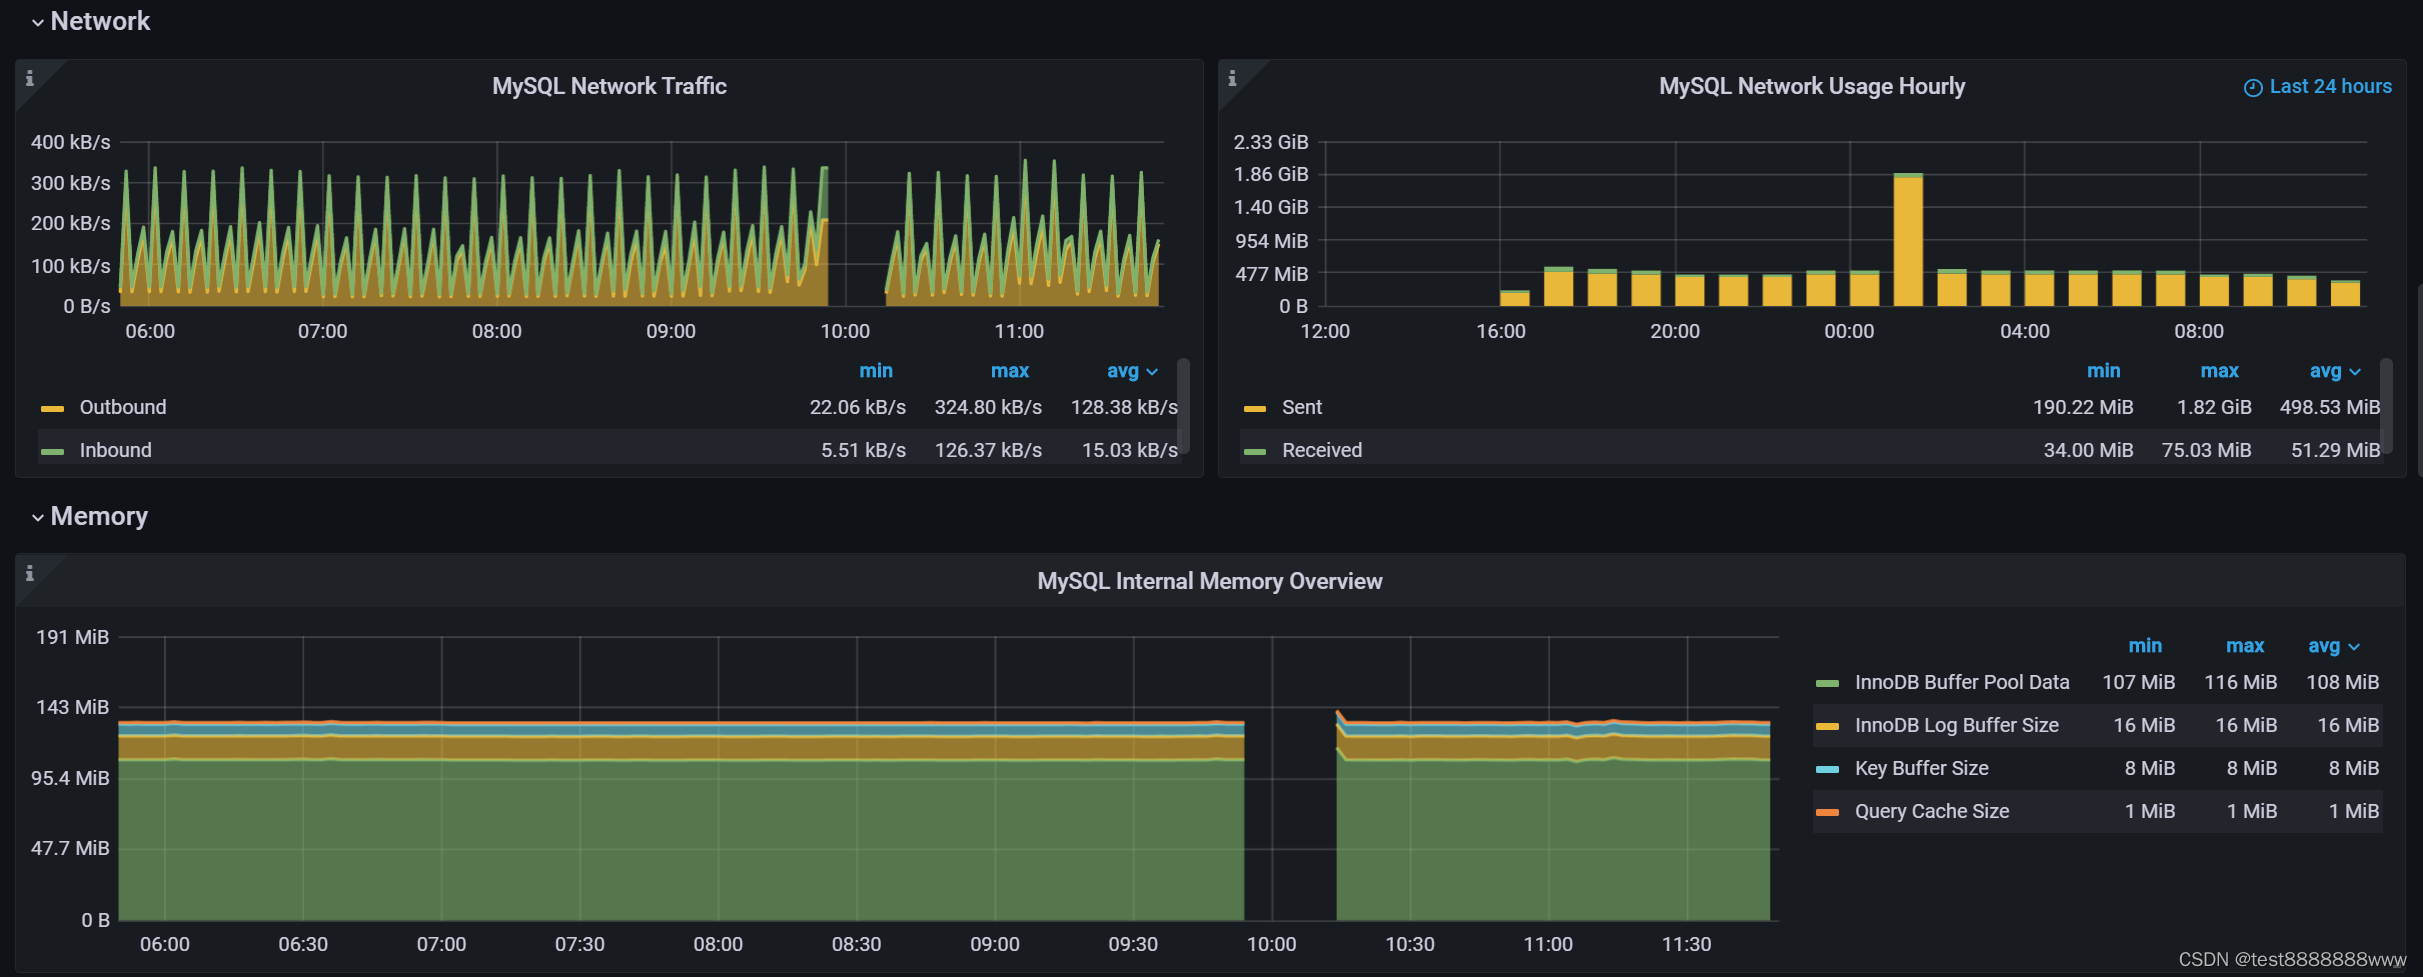Open MySQL Network Traffic panel title menu
Image resolution: width=2423 pixels, height=977 pixels.
609,86
